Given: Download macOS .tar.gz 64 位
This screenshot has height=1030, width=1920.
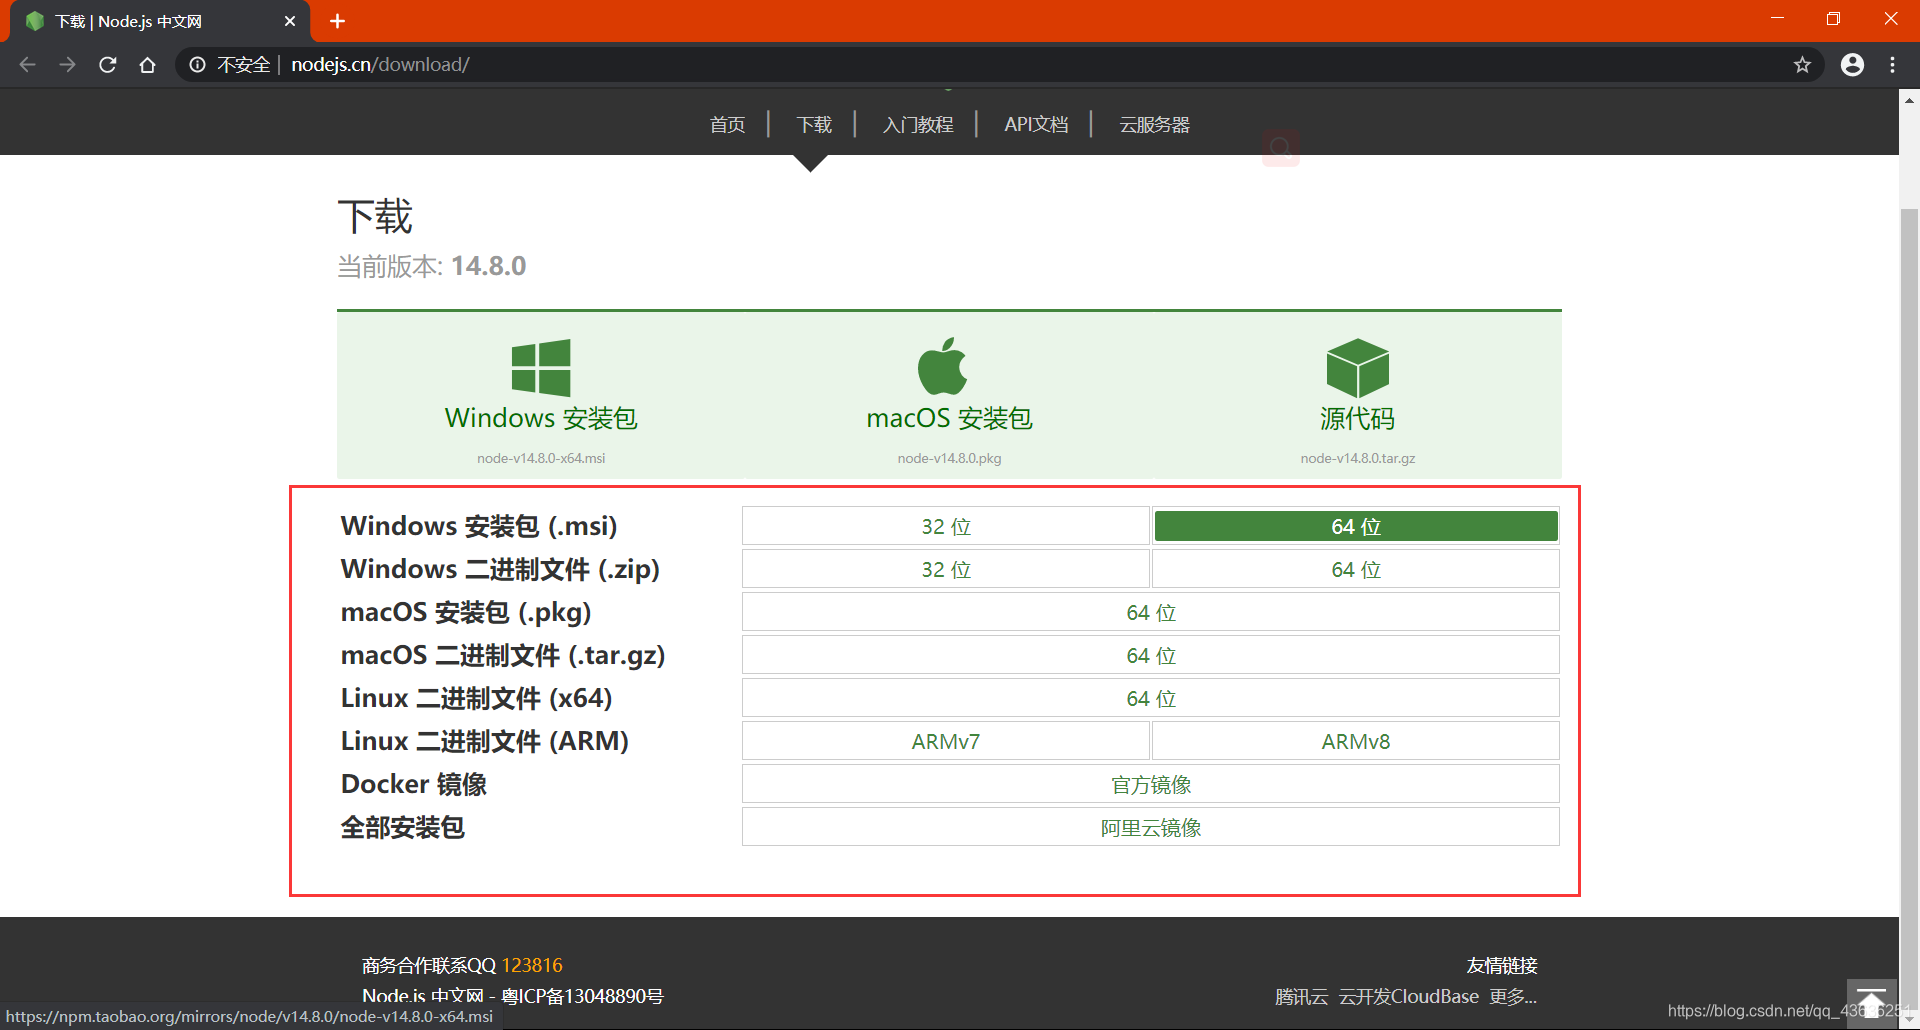Looking at the screenshot, I should tap(1151, 655).
